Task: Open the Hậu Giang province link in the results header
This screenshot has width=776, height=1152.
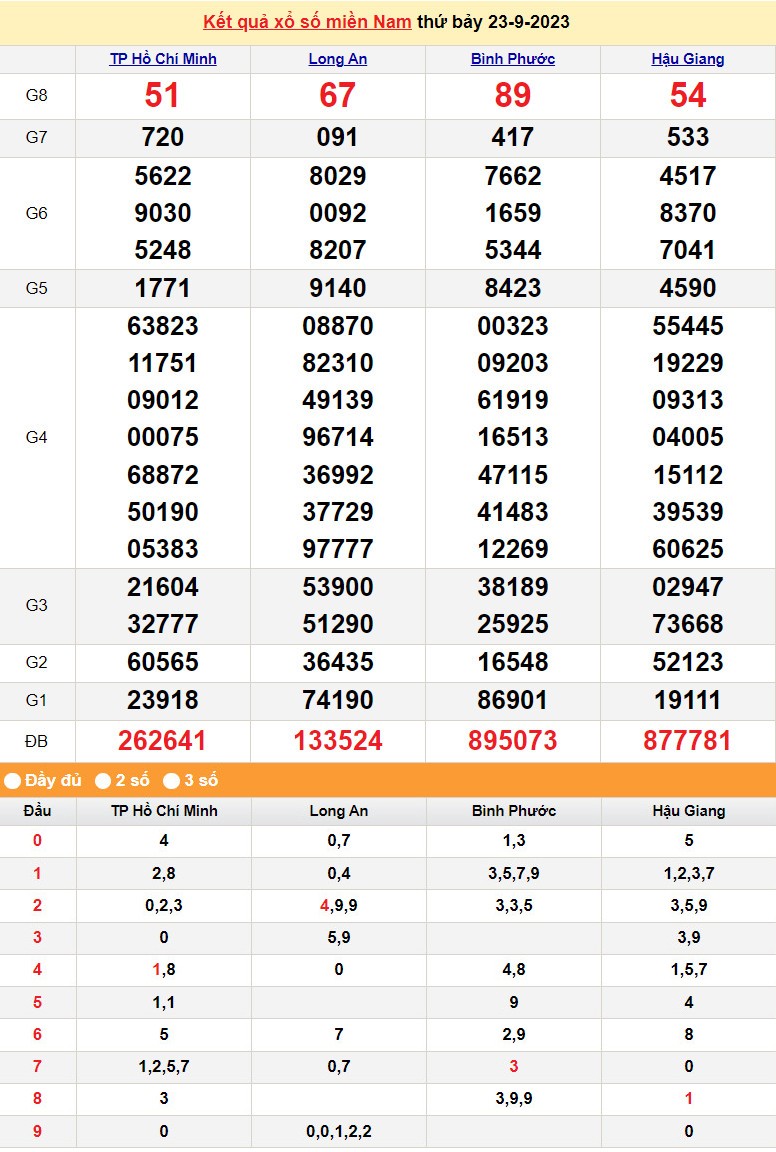Action: tap(688, 59)
